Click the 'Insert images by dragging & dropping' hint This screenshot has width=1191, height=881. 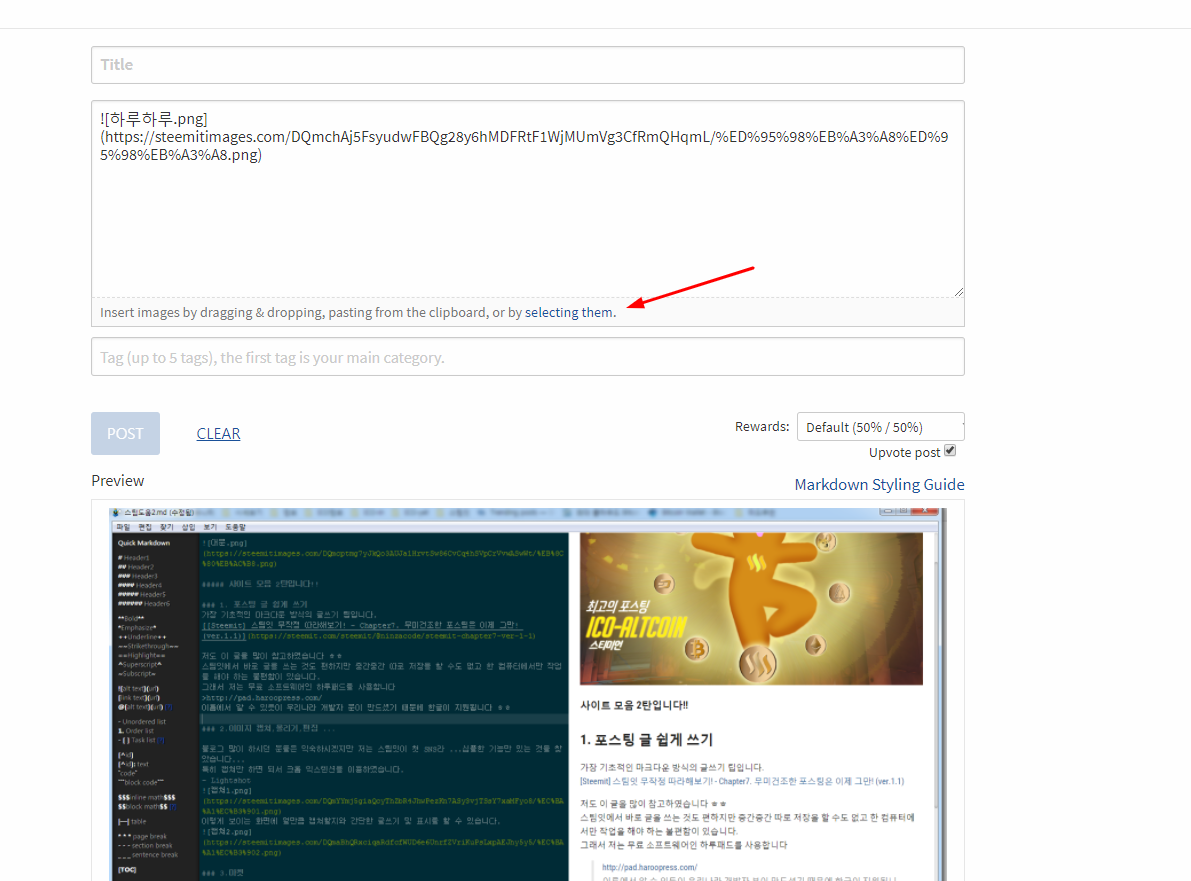(358, 312)
